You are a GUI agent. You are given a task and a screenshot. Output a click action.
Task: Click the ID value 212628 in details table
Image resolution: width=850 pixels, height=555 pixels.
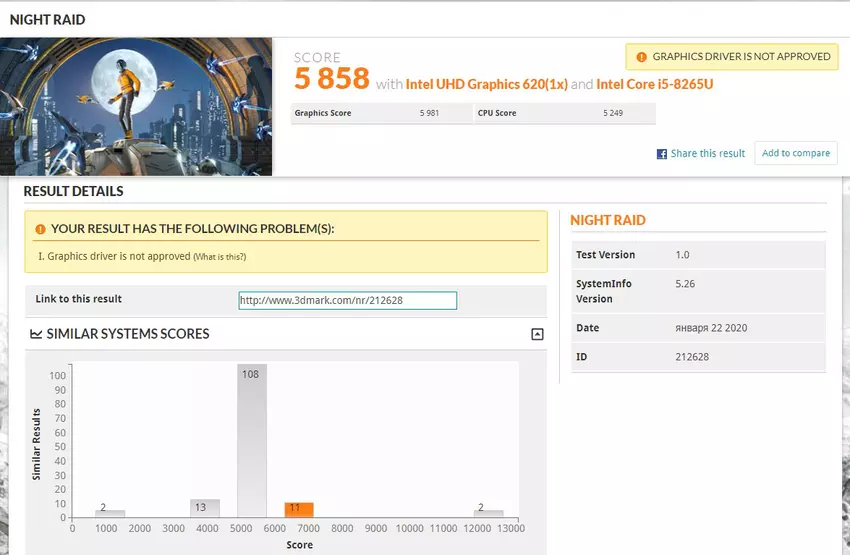(692, 357)
